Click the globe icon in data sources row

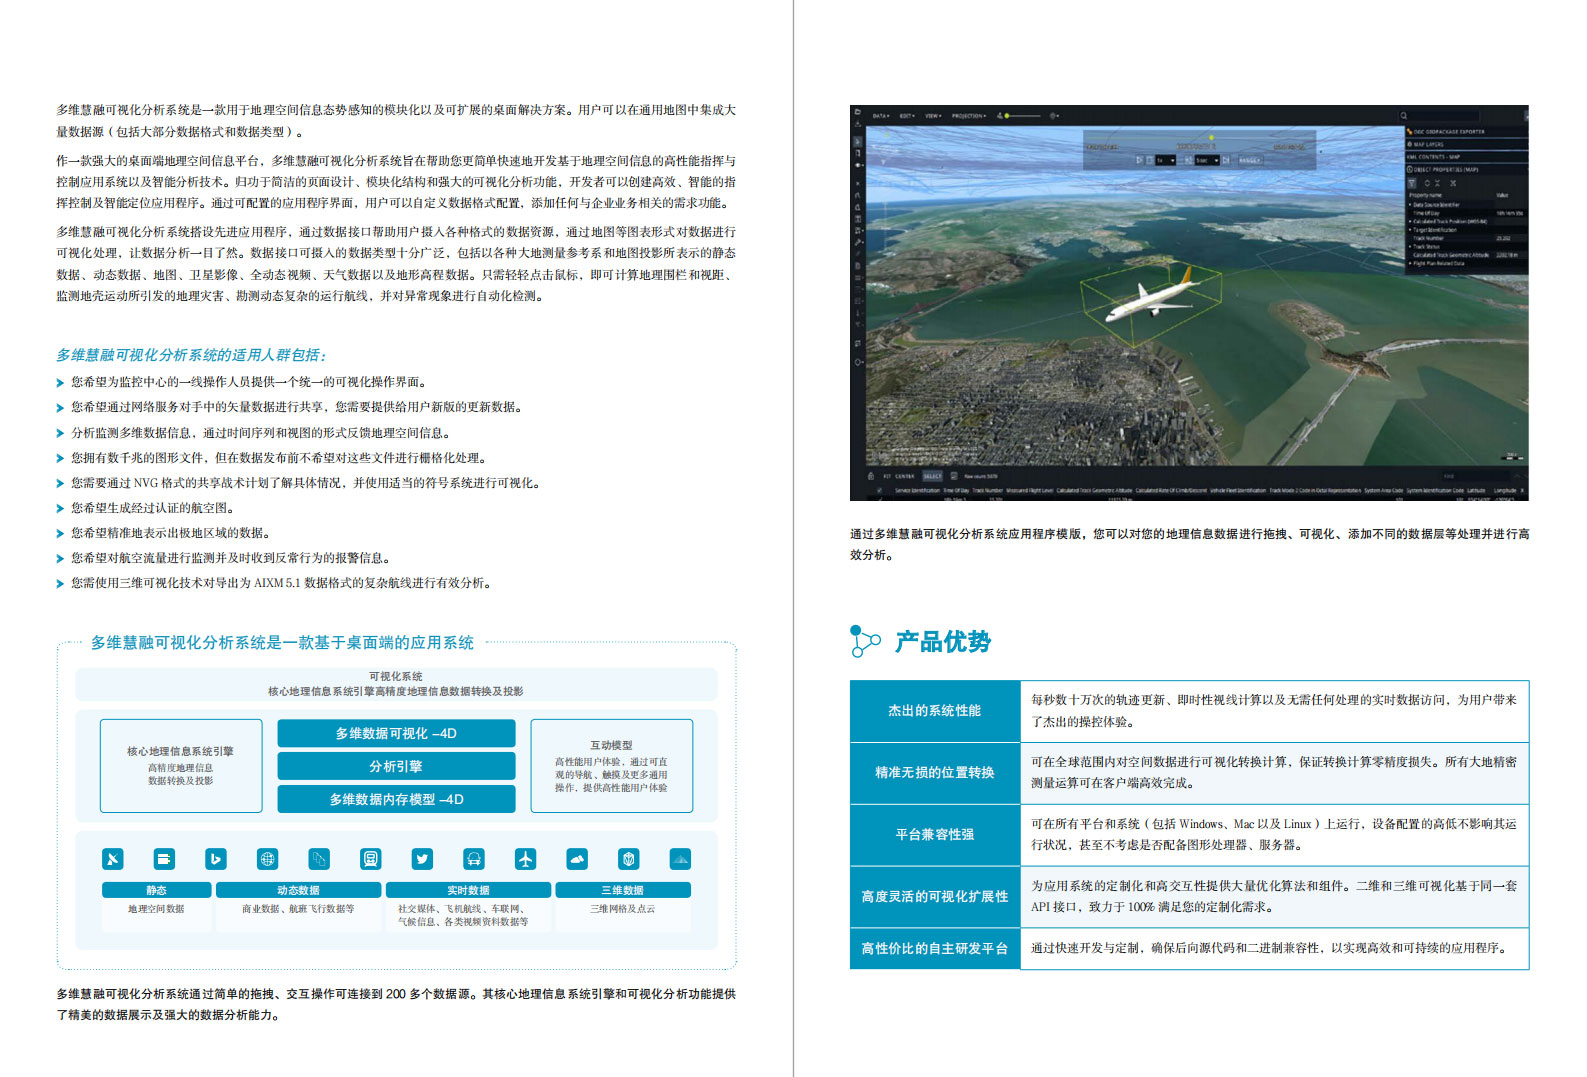(x=267, y=859)
